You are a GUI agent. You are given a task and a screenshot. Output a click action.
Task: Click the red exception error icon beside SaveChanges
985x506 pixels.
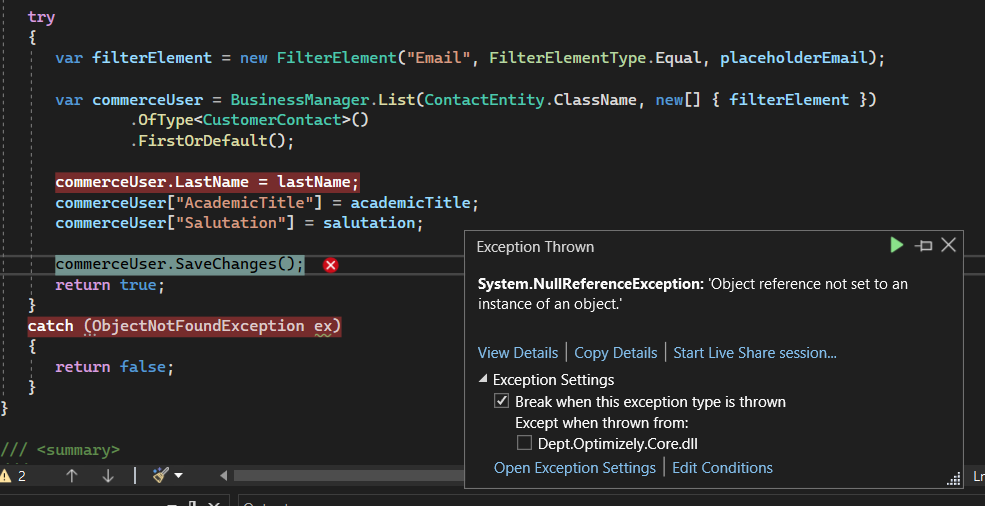click(x=331, y=264)
